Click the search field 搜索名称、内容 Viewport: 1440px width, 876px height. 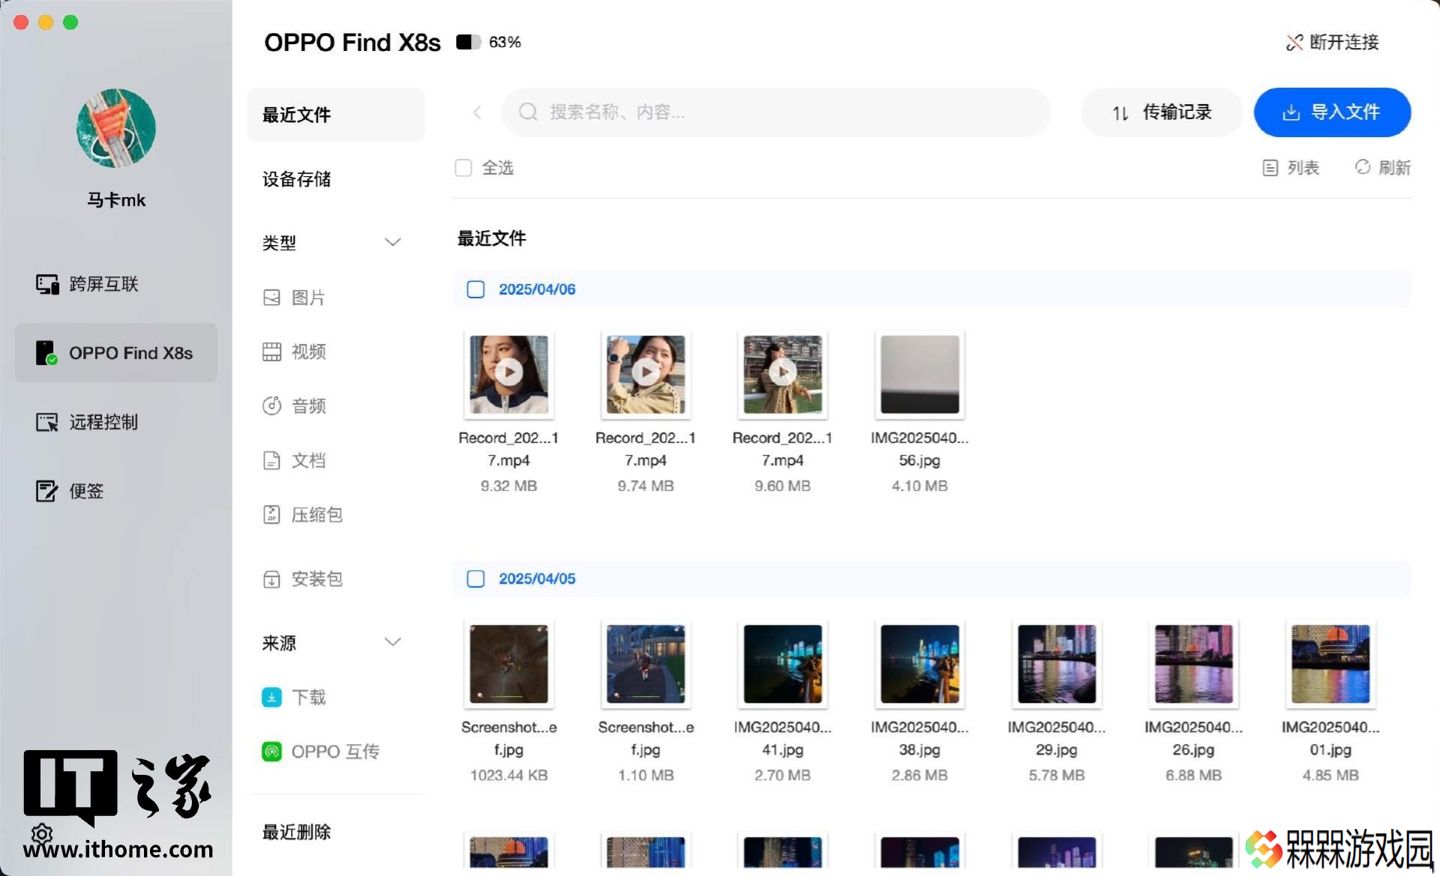pos(776,112)
